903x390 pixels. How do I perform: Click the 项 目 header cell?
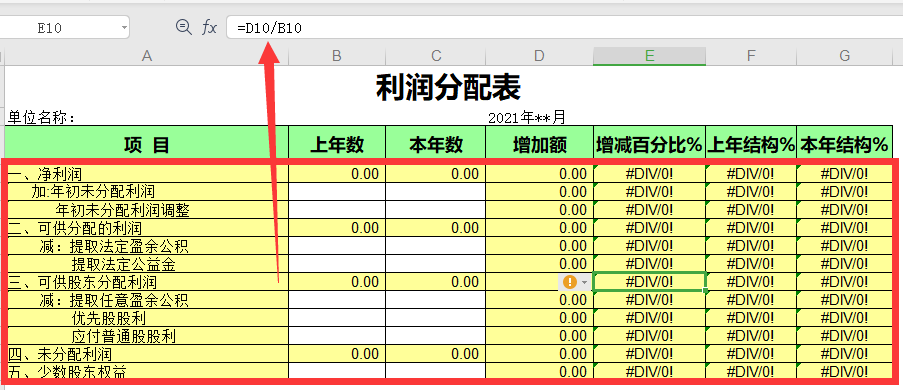[x=147, y=145]
